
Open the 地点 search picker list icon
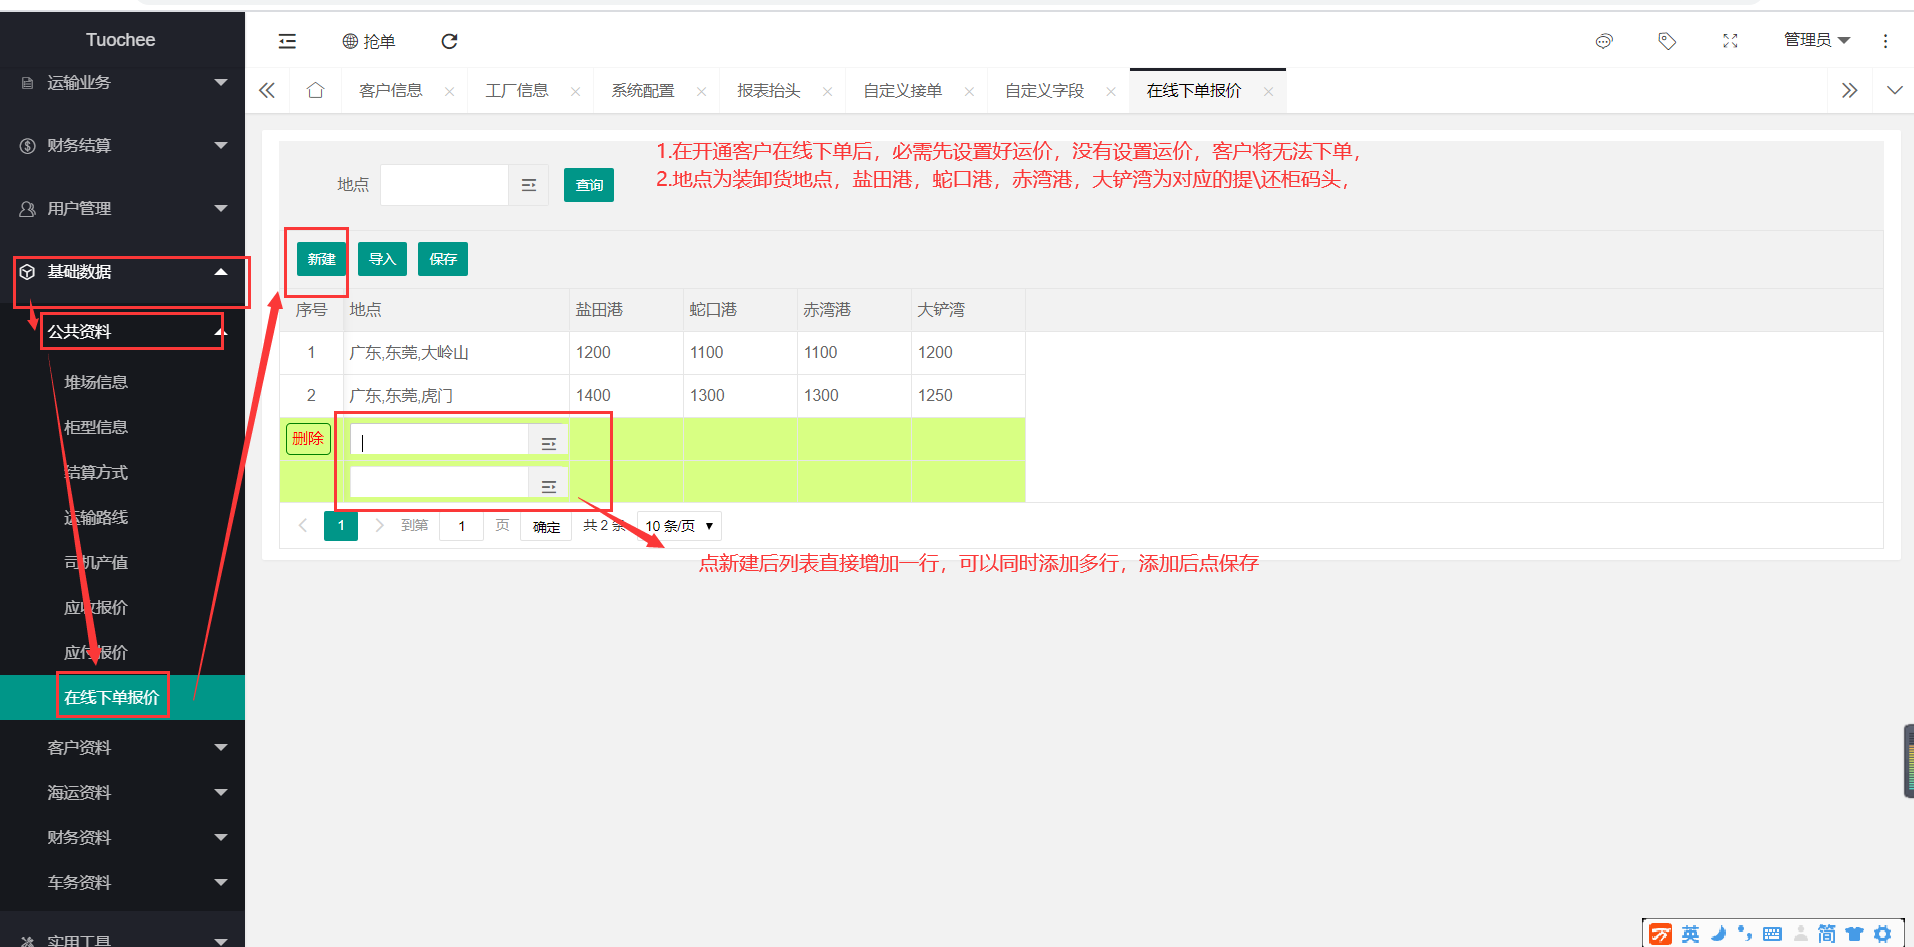pyautogui.click(x=529, y=185)
